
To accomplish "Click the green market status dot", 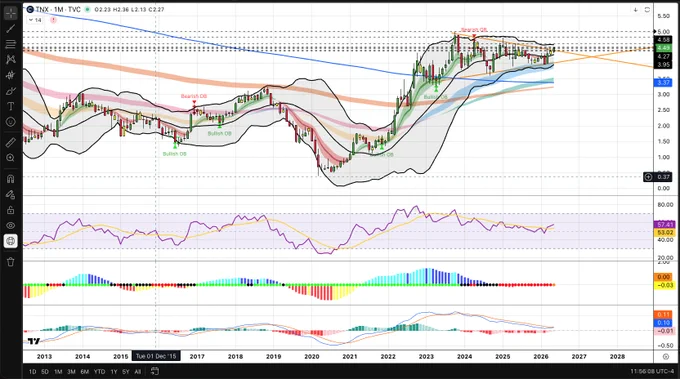I will pyautogui.click(x=88, y=9).
